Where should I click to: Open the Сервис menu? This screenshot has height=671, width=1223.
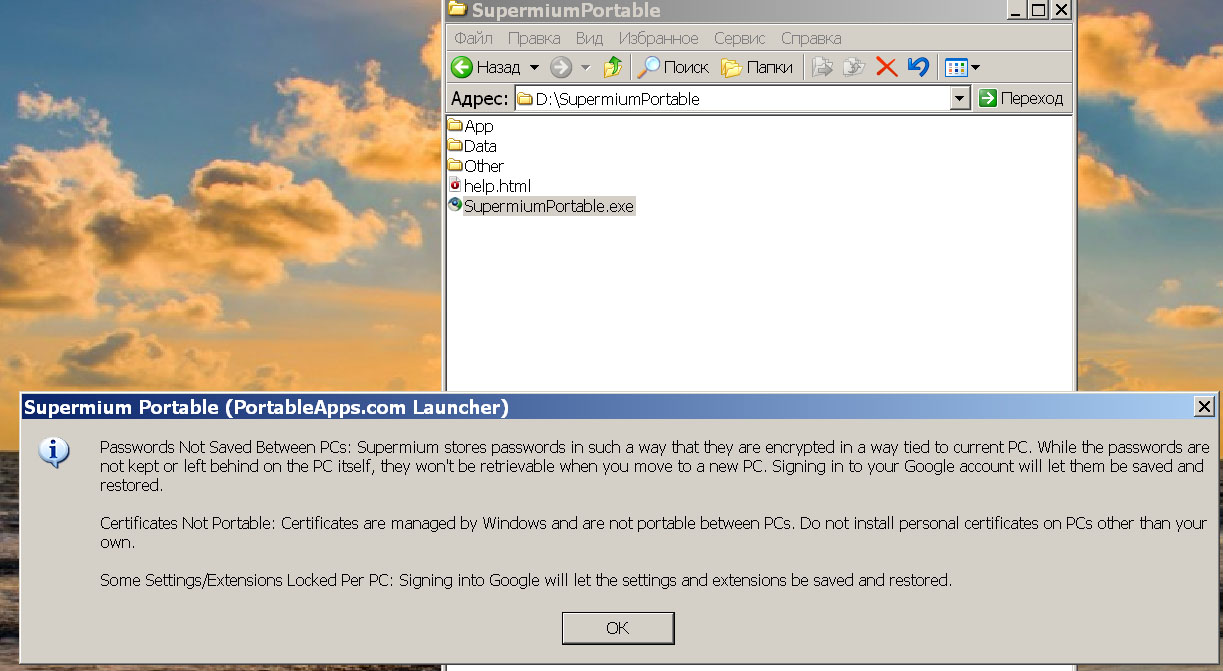coord(739,38)
